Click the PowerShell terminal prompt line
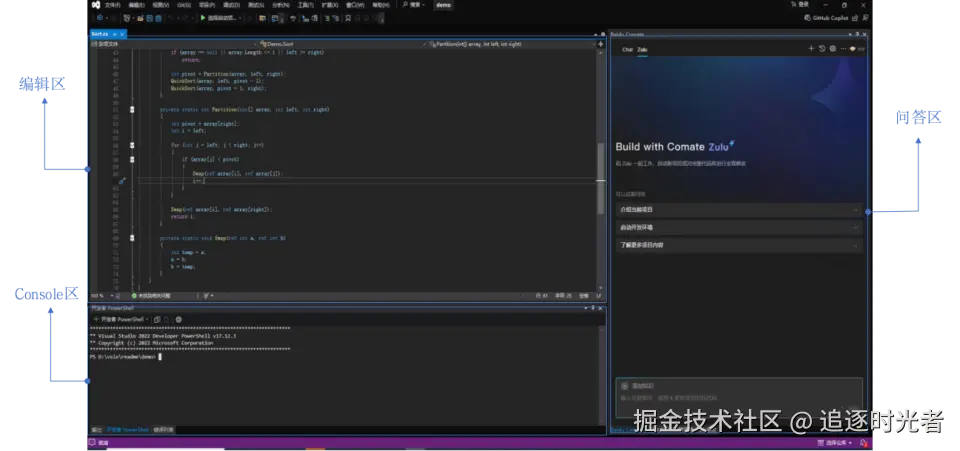 [x=126, y=356]
